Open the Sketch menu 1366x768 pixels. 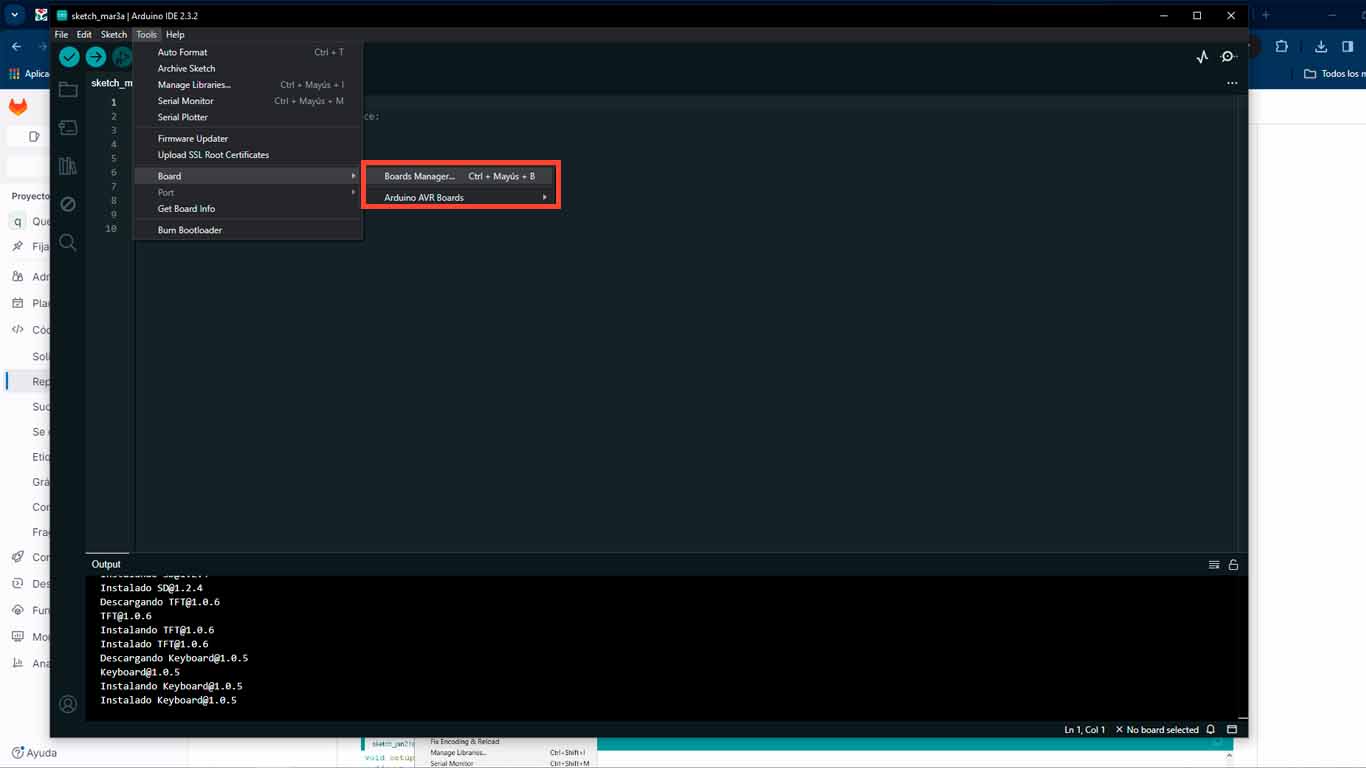(x=114, y=35)
